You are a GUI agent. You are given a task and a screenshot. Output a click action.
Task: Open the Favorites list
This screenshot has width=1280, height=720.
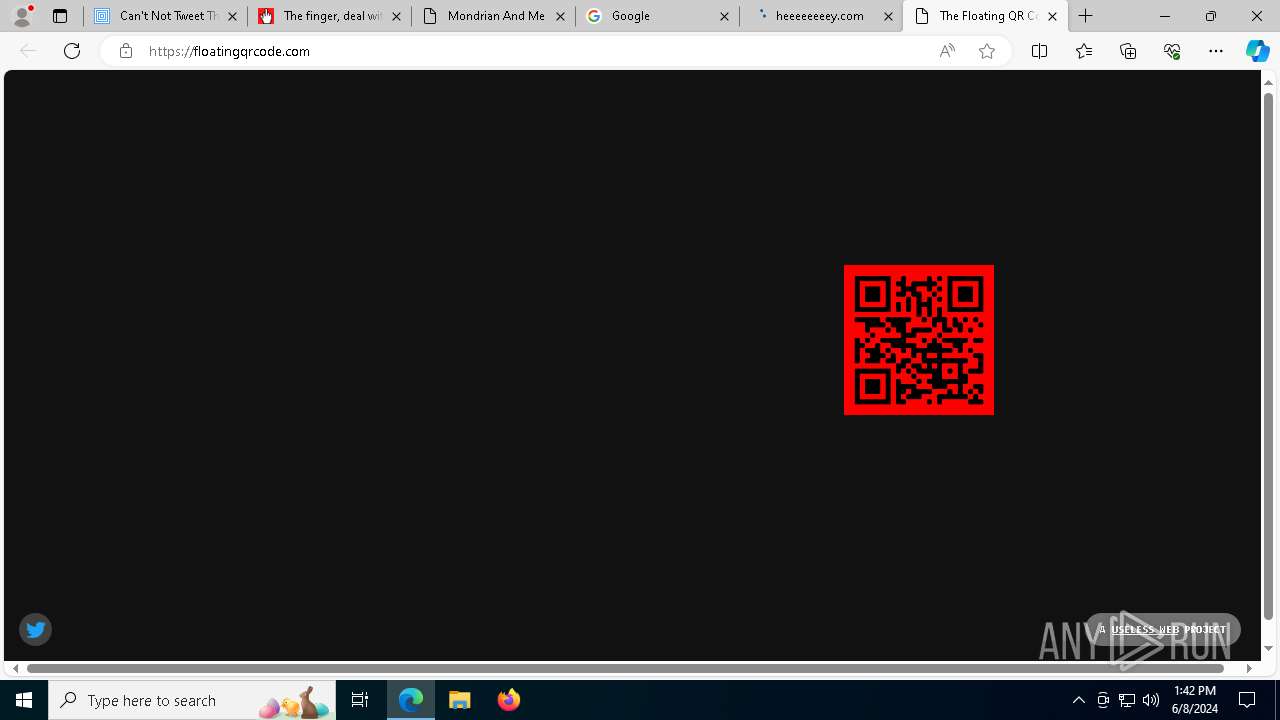click(1084, 51)
